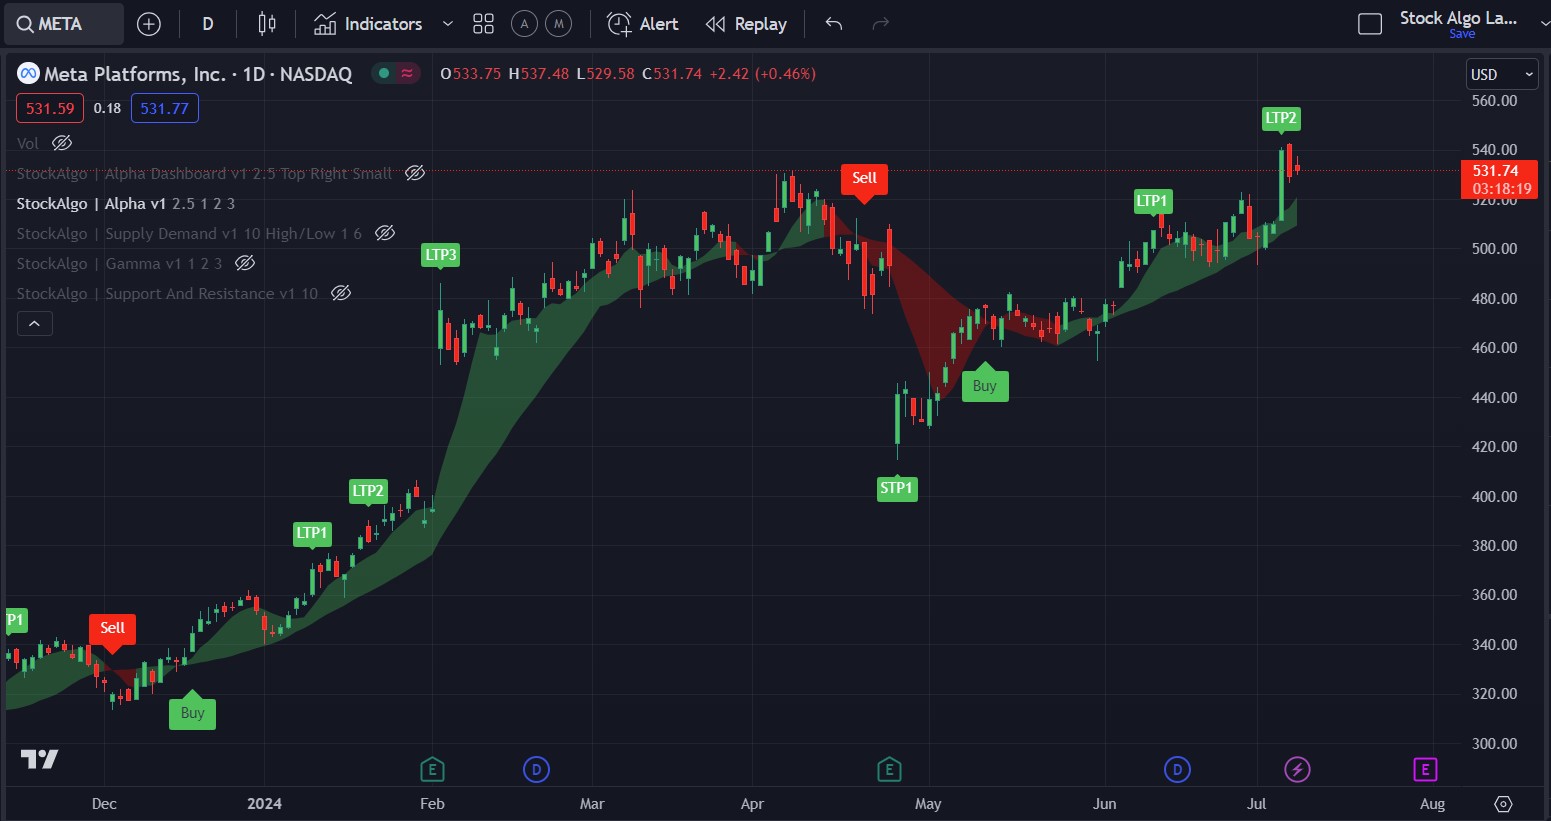Show Supply Demand indicator eye icon

[385, 233]
